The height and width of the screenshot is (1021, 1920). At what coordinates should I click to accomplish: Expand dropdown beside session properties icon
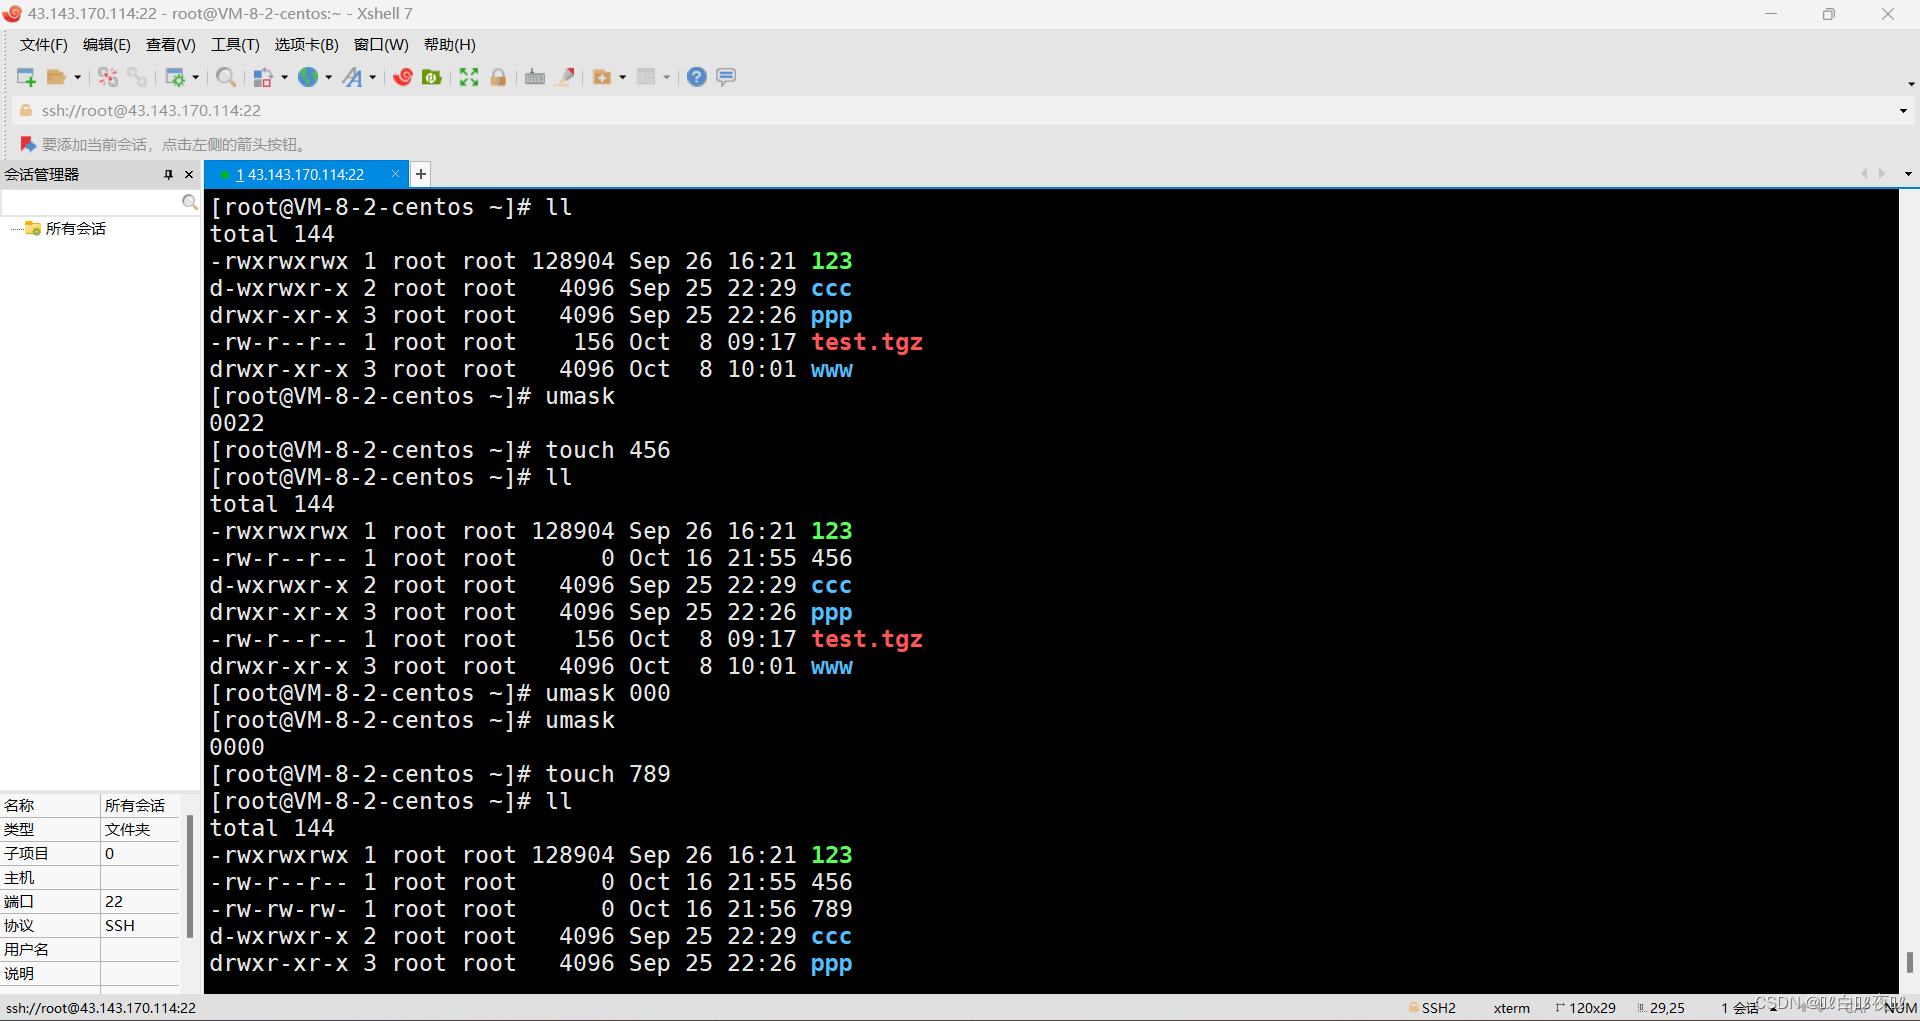coord(196,77)
